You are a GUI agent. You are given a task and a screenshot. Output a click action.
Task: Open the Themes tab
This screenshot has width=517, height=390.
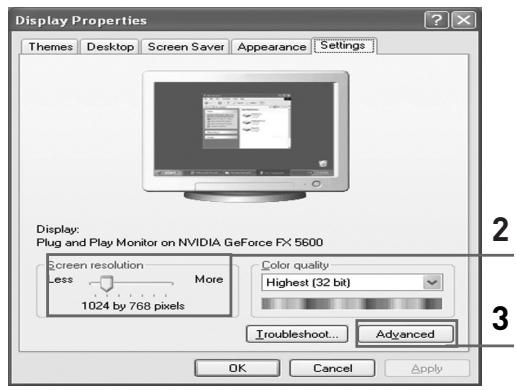[50, 47]
